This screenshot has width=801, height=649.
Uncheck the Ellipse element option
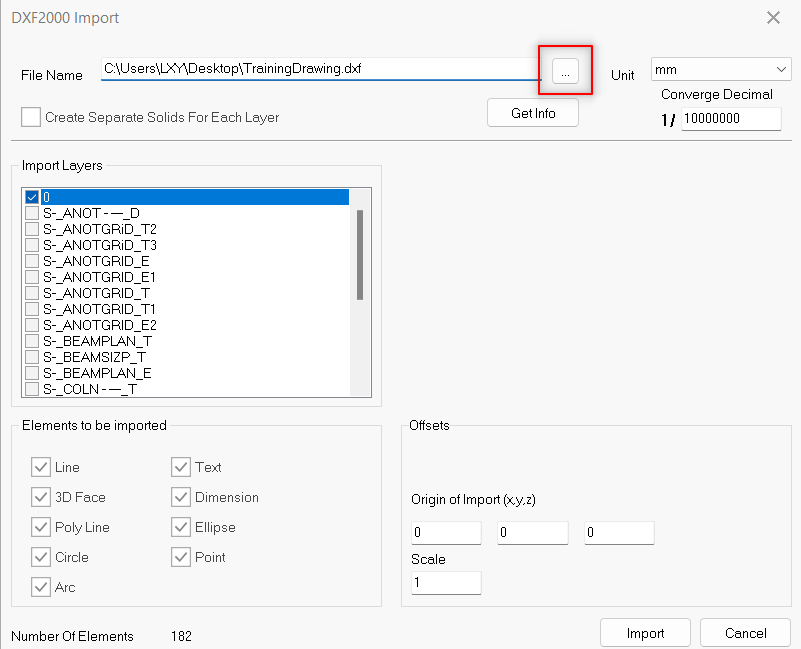(x=181, y=527)
